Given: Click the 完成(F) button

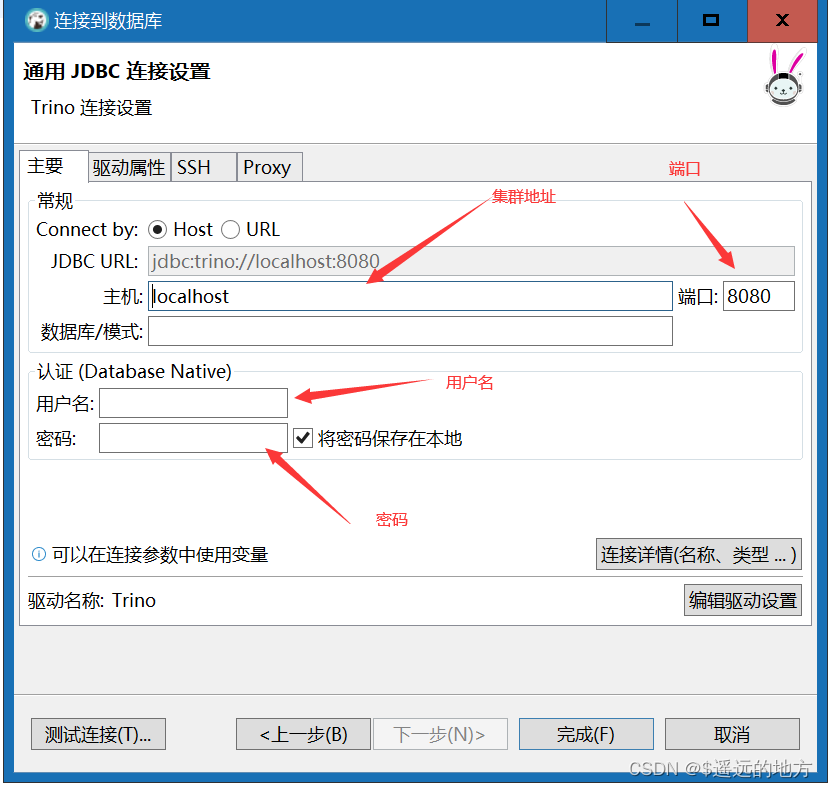Looking at the screenshot, I should [586, 734].
